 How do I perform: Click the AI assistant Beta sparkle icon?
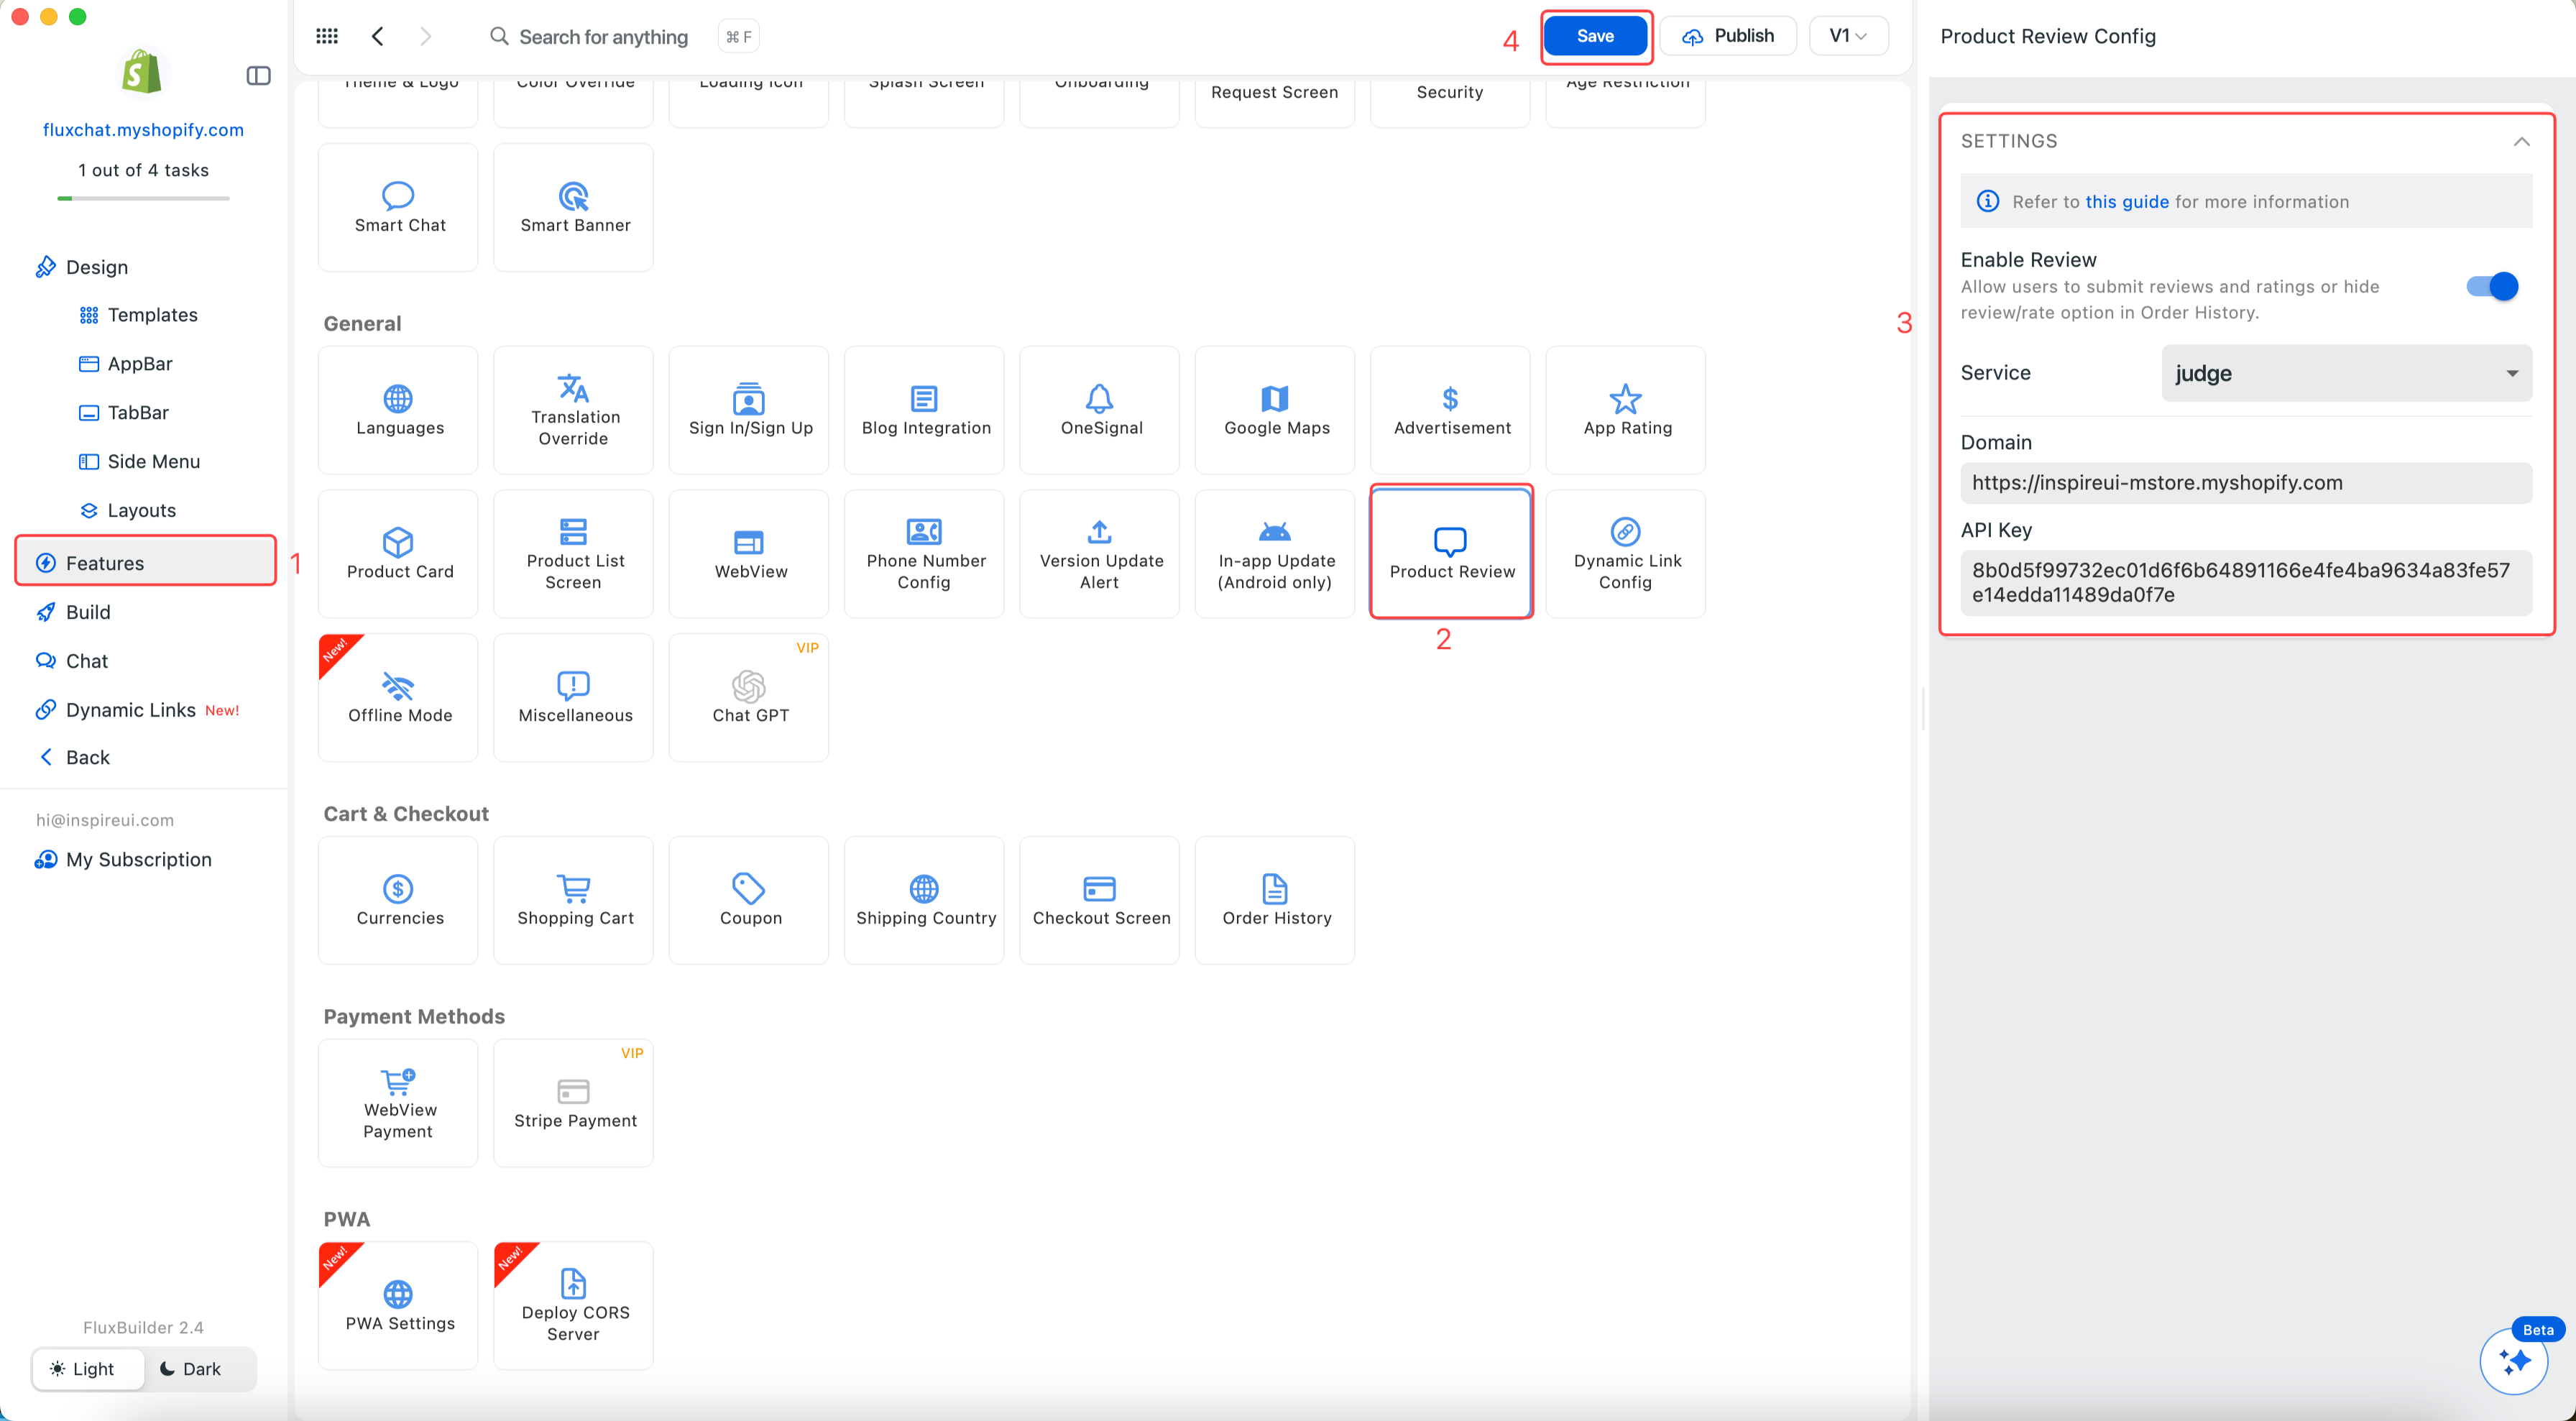[x=2513, y=1361]
